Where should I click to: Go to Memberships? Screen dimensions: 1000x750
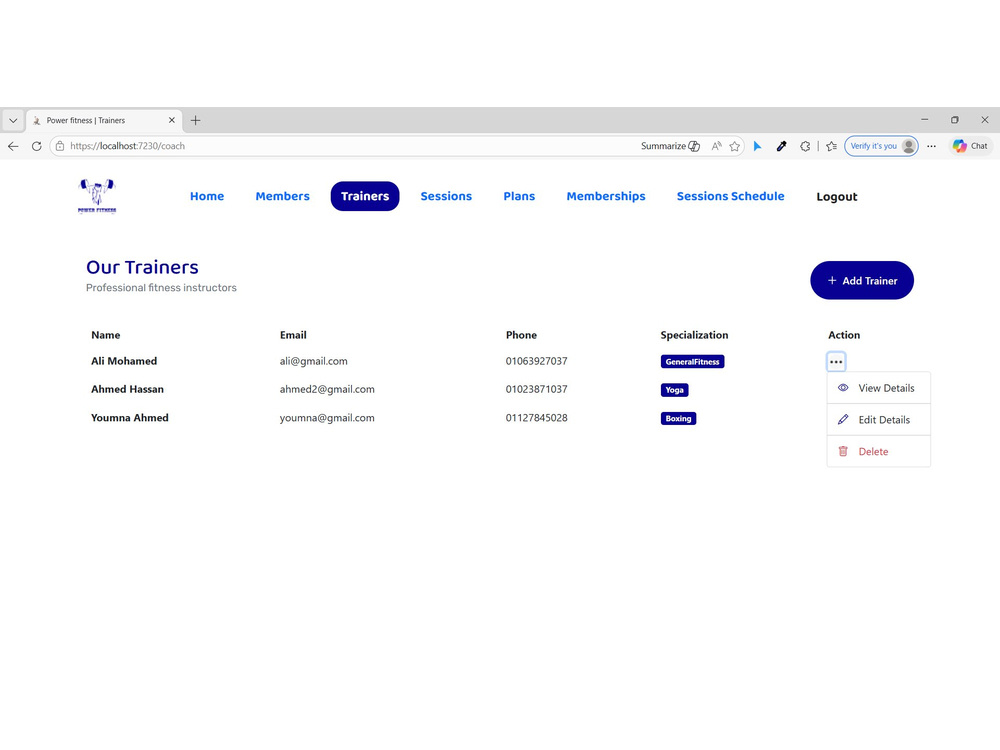(x=606, y=196)
